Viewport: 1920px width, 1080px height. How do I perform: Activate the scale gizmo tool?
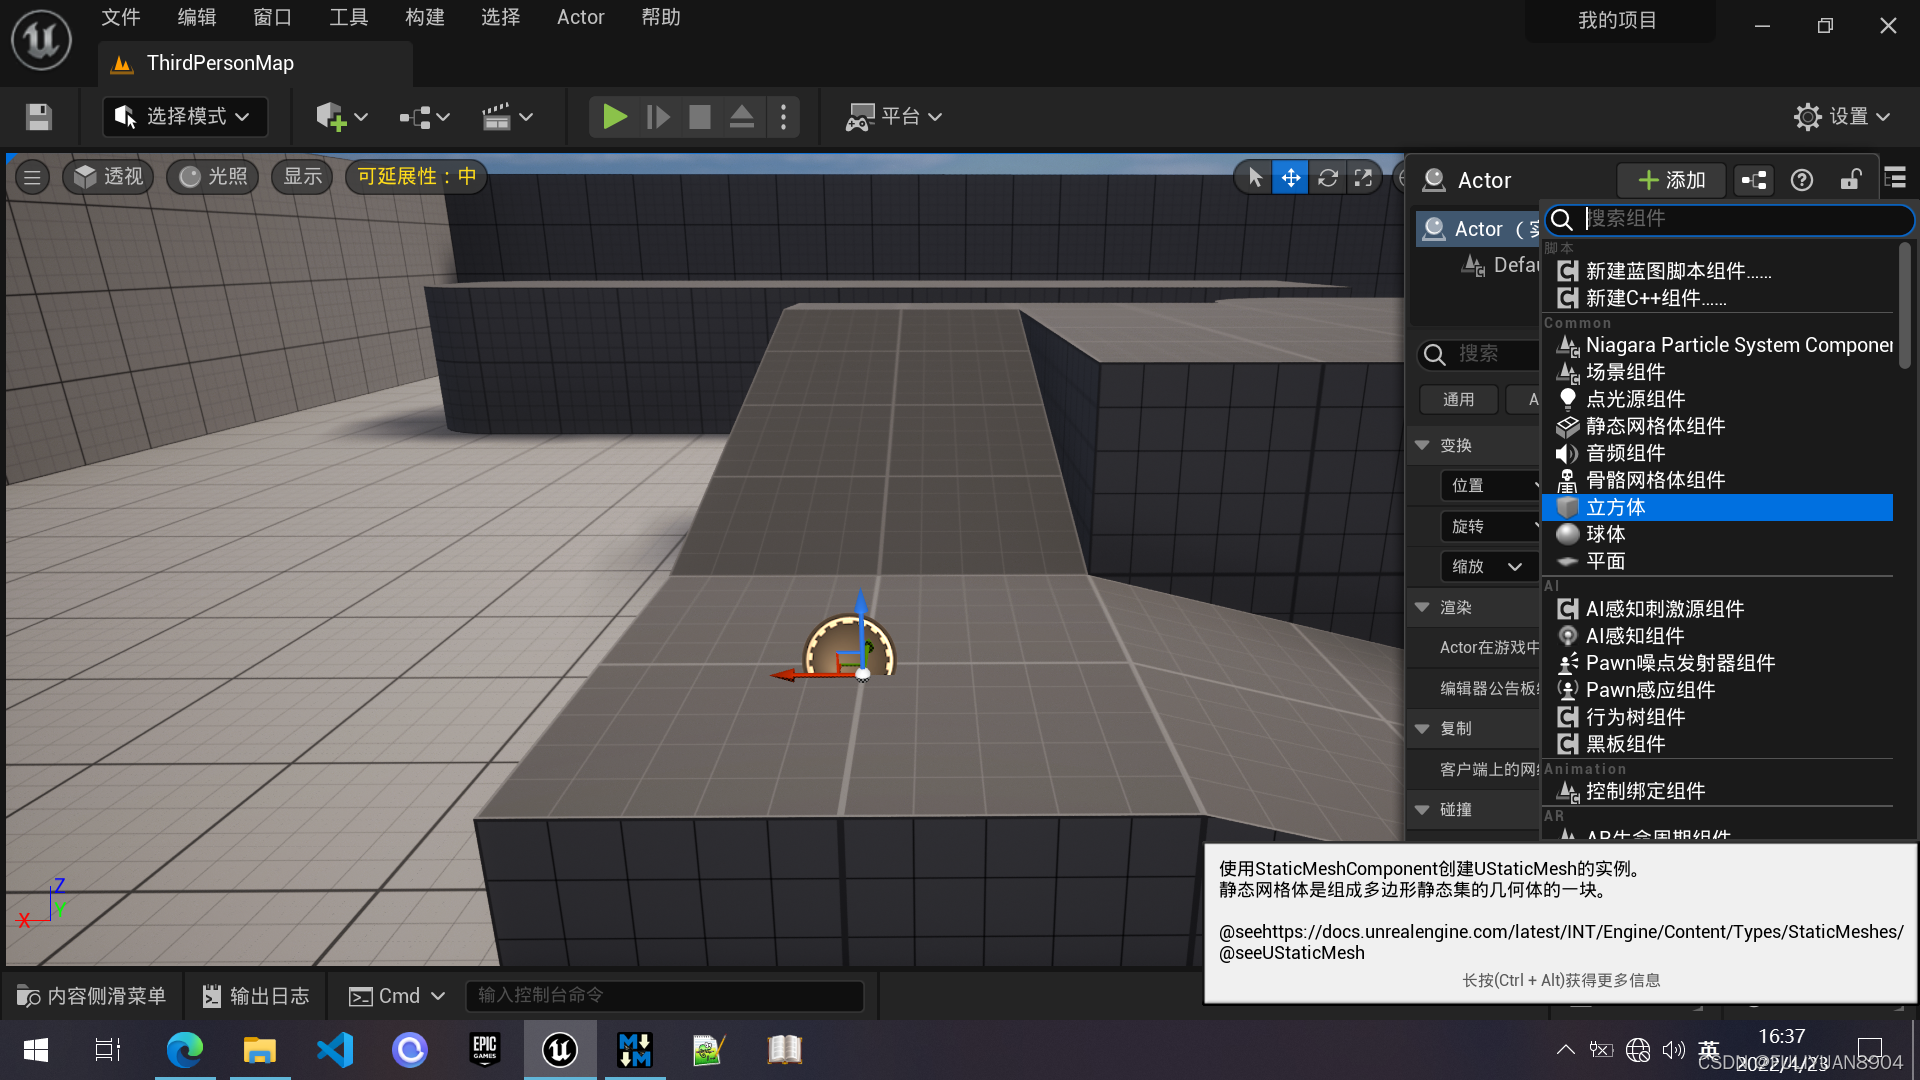click(1363, 178)
